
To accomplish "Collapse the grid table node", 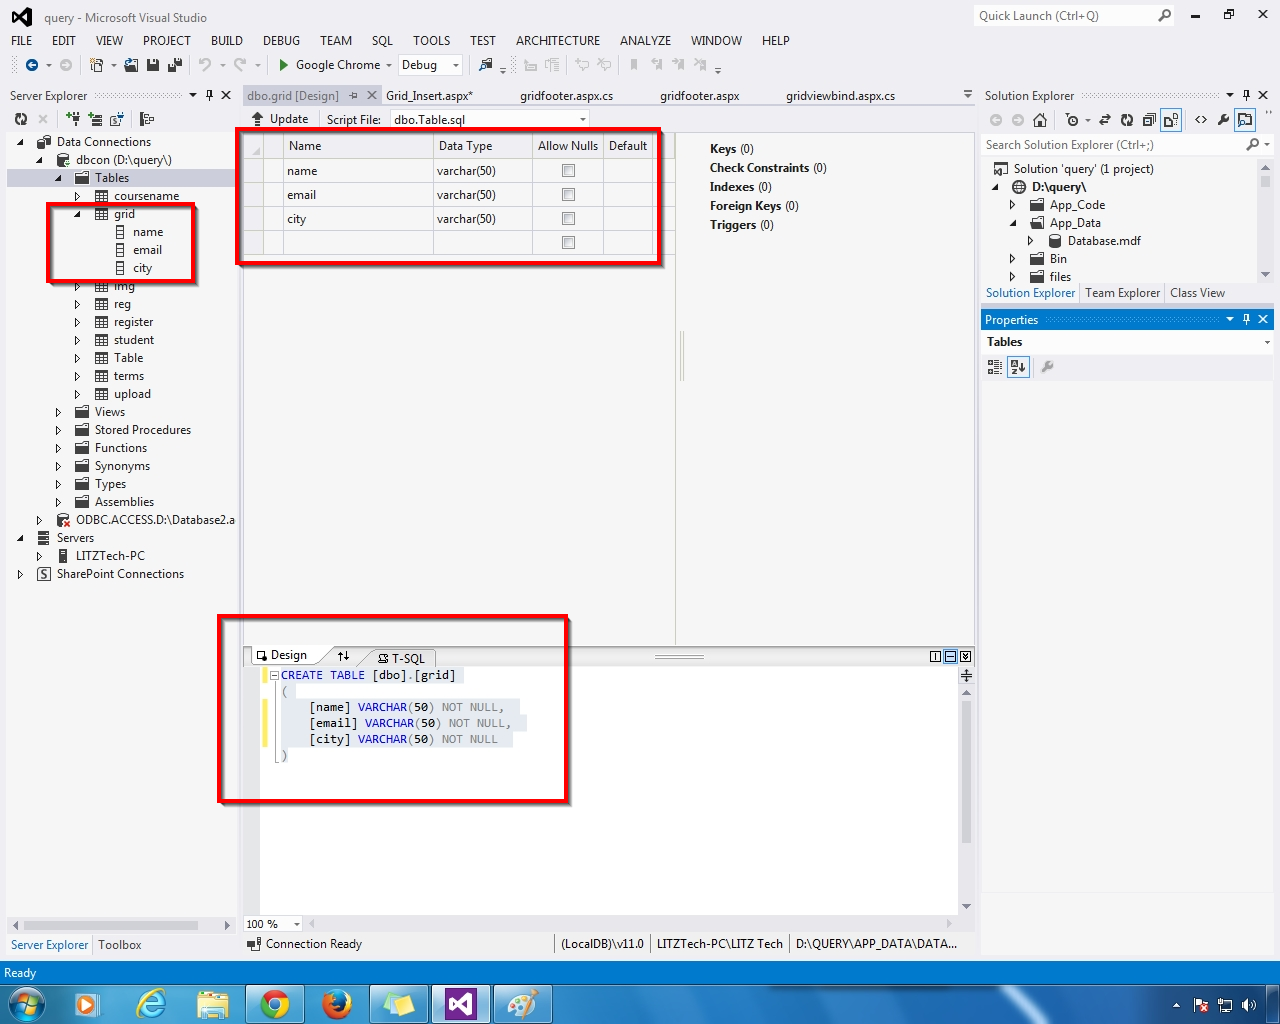I will [77, 214].
